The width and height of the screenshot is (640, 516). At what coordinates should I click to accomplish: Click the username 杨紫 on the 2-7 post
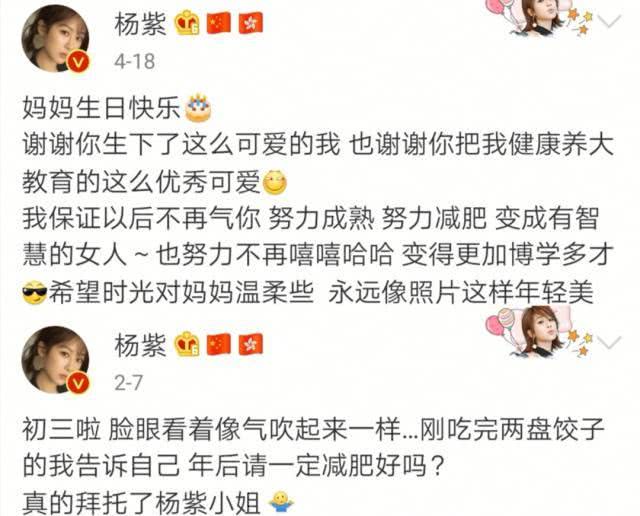(x=140, y=345)
